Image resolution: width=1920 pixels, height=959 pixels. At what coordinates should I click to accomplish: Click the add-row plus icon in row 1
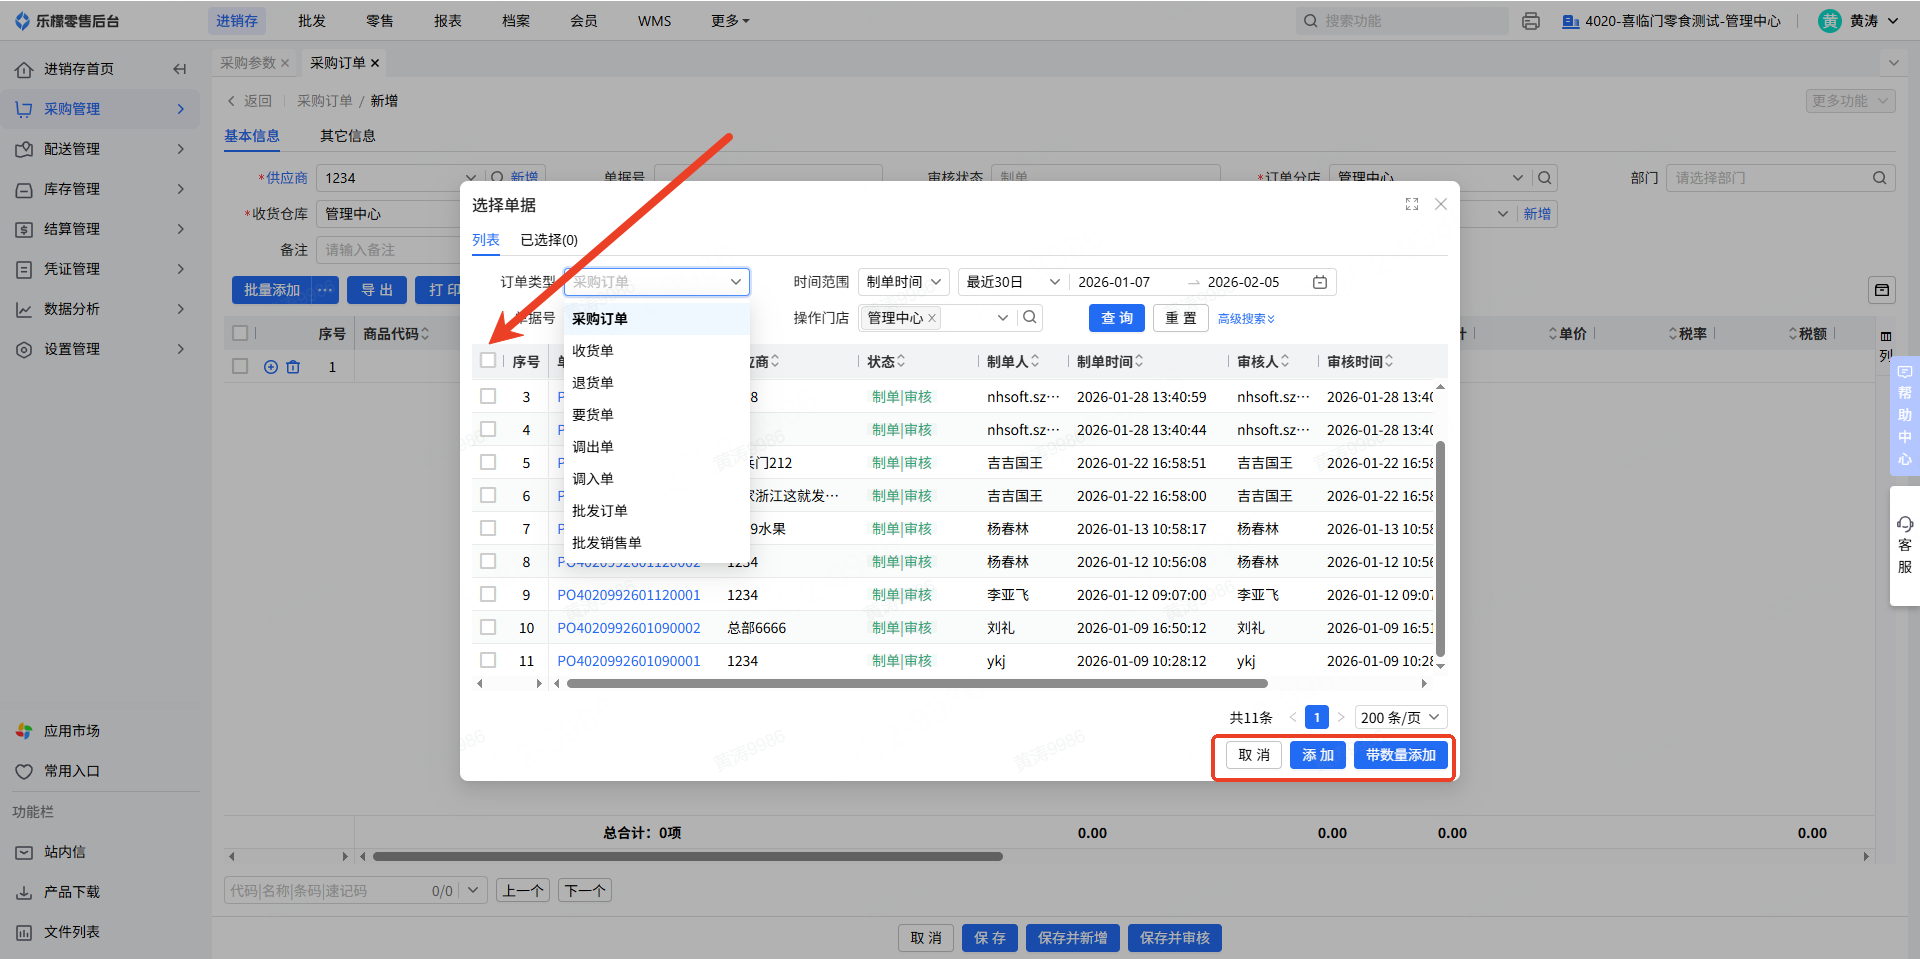(x=271, y=367)
